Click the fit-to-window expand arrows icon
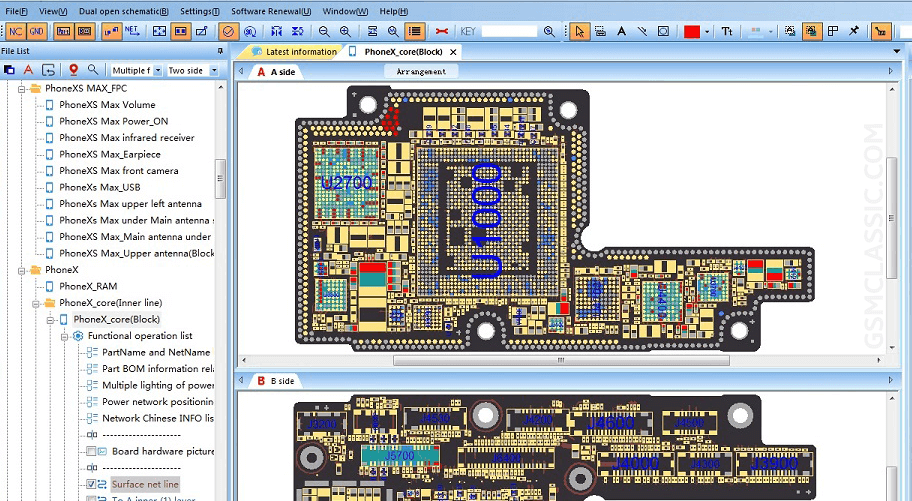This screenshot has height=501, width=912. click(x=159, y=31)
